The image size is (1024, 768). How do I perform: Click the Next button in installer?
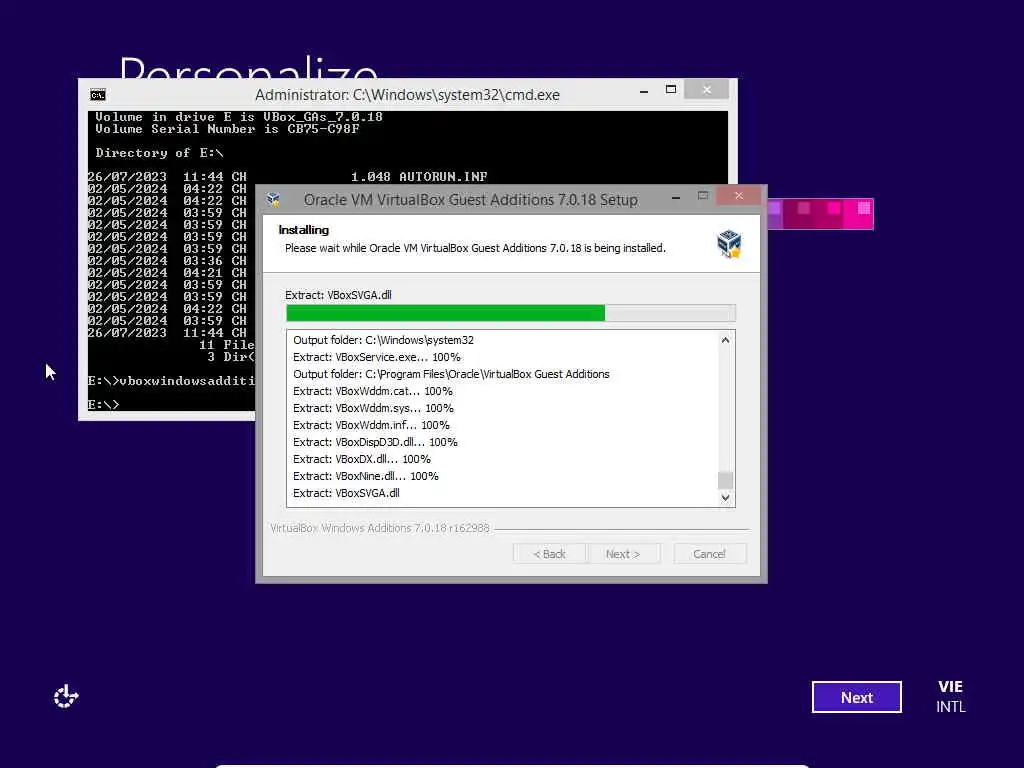[x=622, y=554]
